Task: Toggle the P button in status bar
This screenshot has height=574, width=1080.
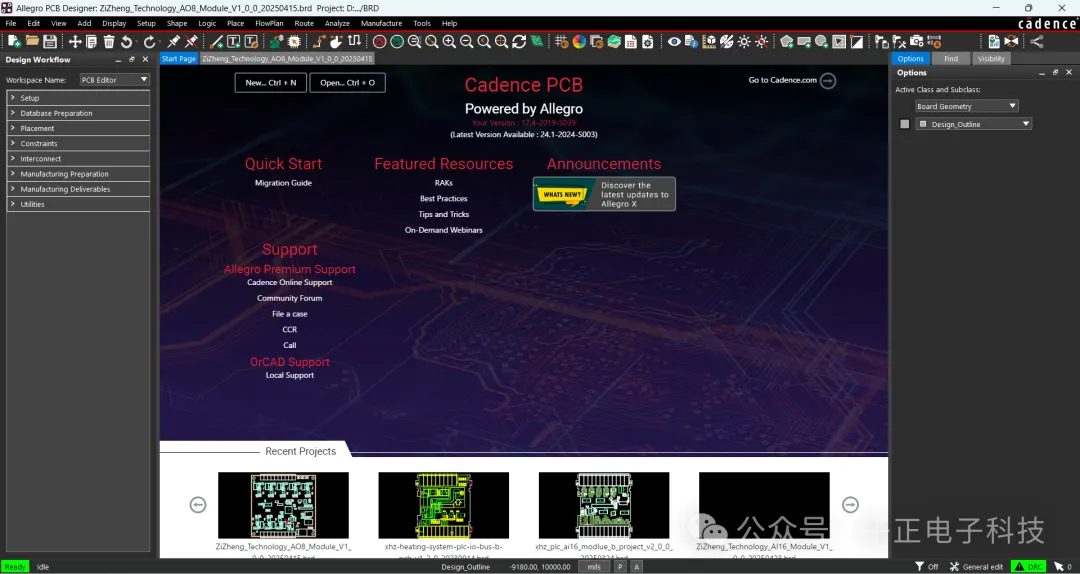Action: (x=620, y=566)
